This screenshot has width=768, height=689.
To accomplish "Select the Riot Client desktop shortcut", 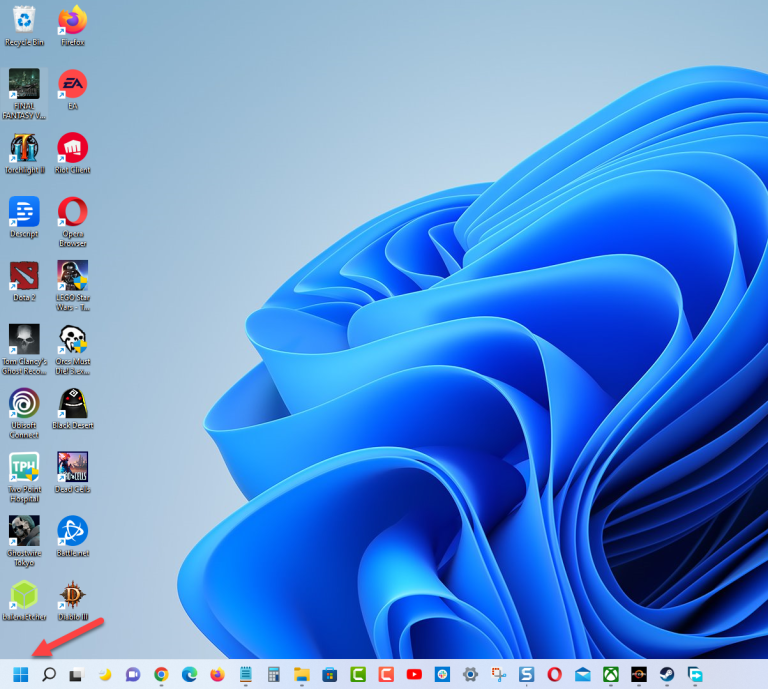I will click(72, 149).
